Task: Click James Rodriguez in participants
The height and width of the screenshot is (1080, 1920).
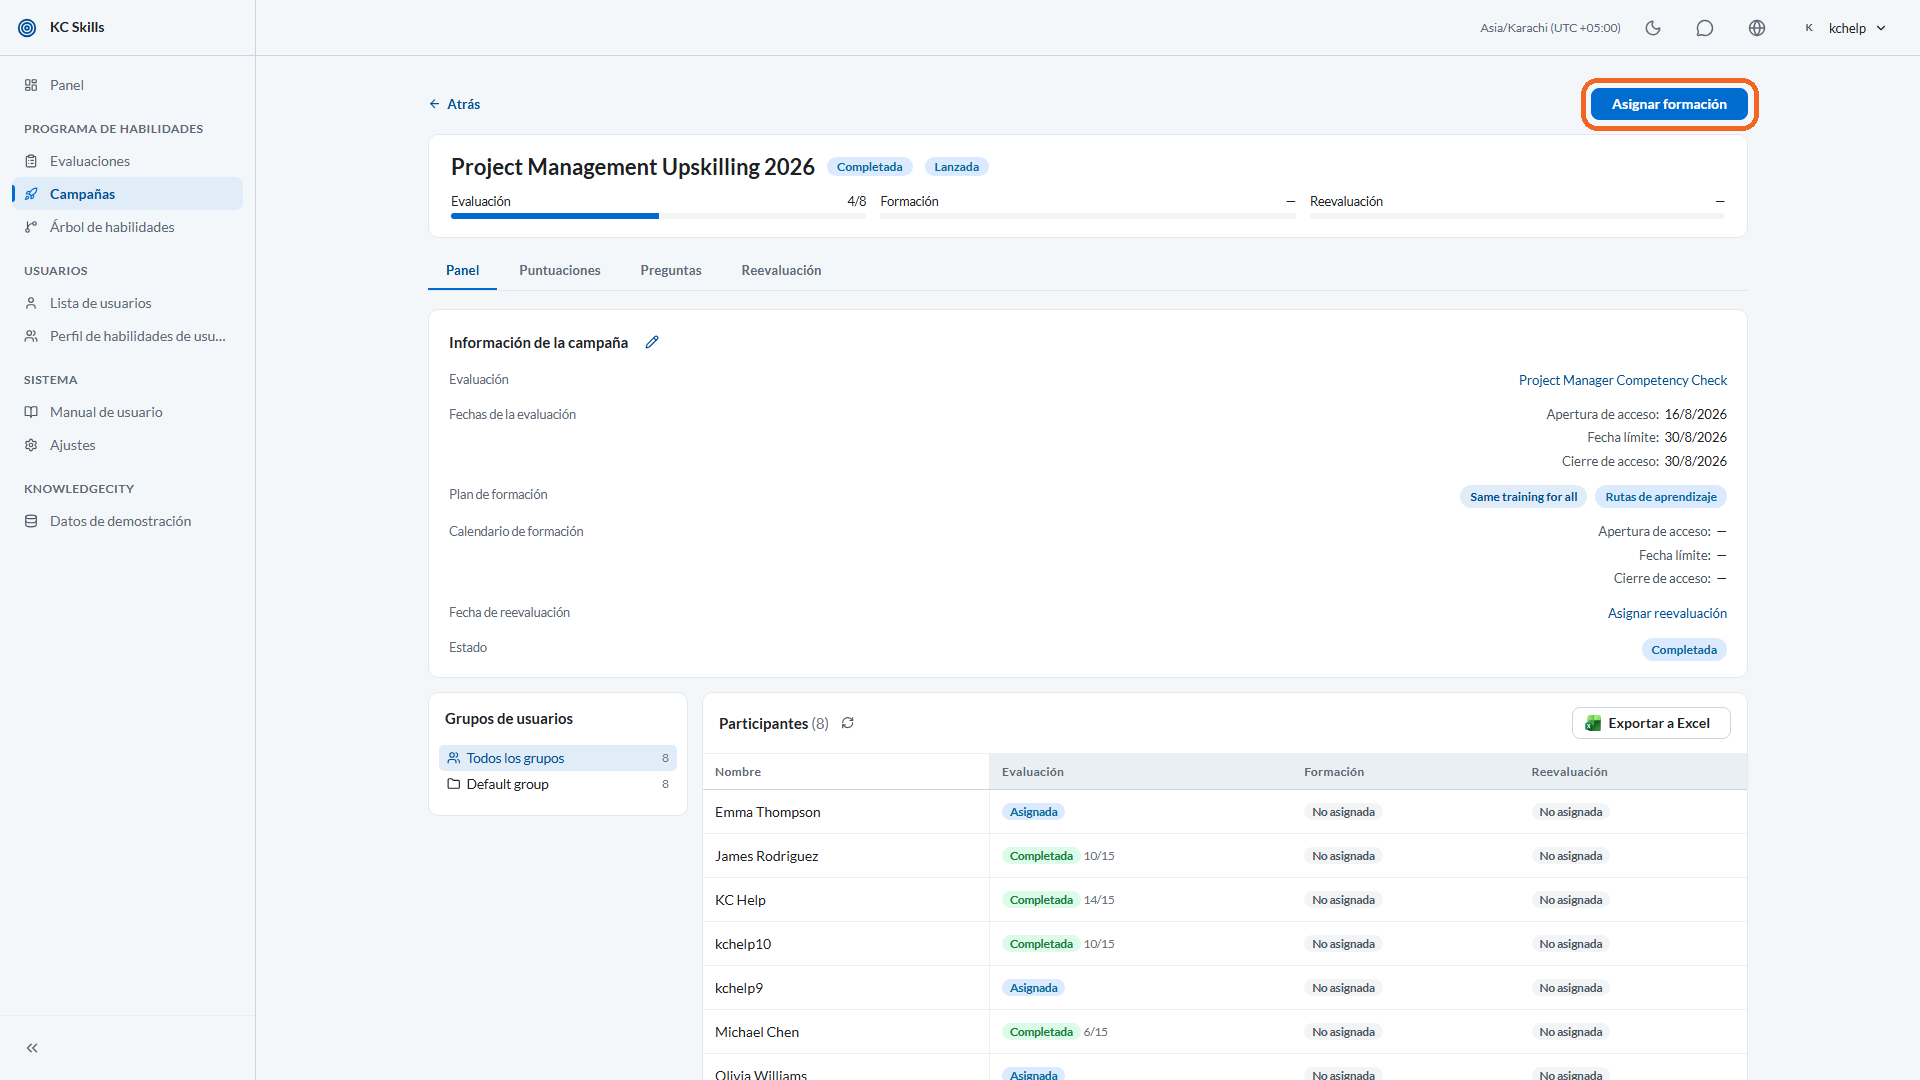Action: (766, 856)
